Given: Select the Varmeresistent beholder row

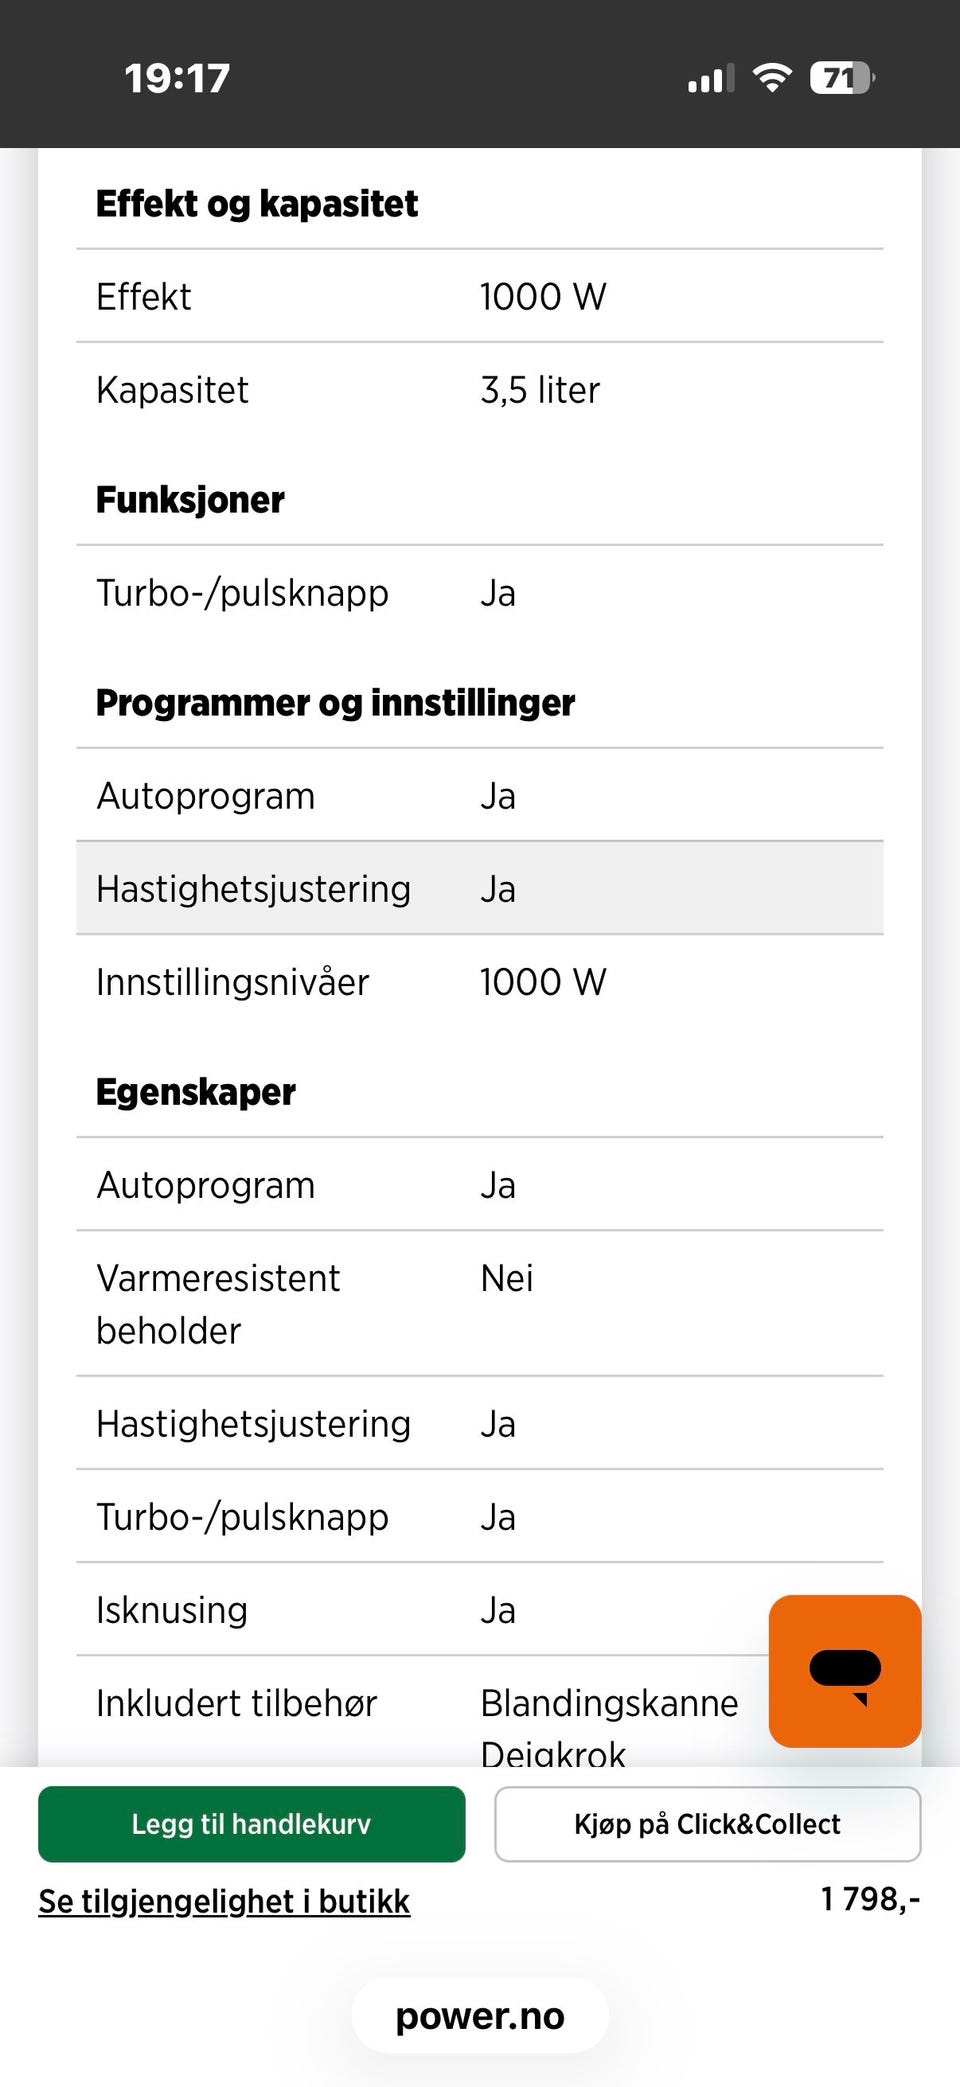Looking at the screenshot, I should [x=480, y=1304].
